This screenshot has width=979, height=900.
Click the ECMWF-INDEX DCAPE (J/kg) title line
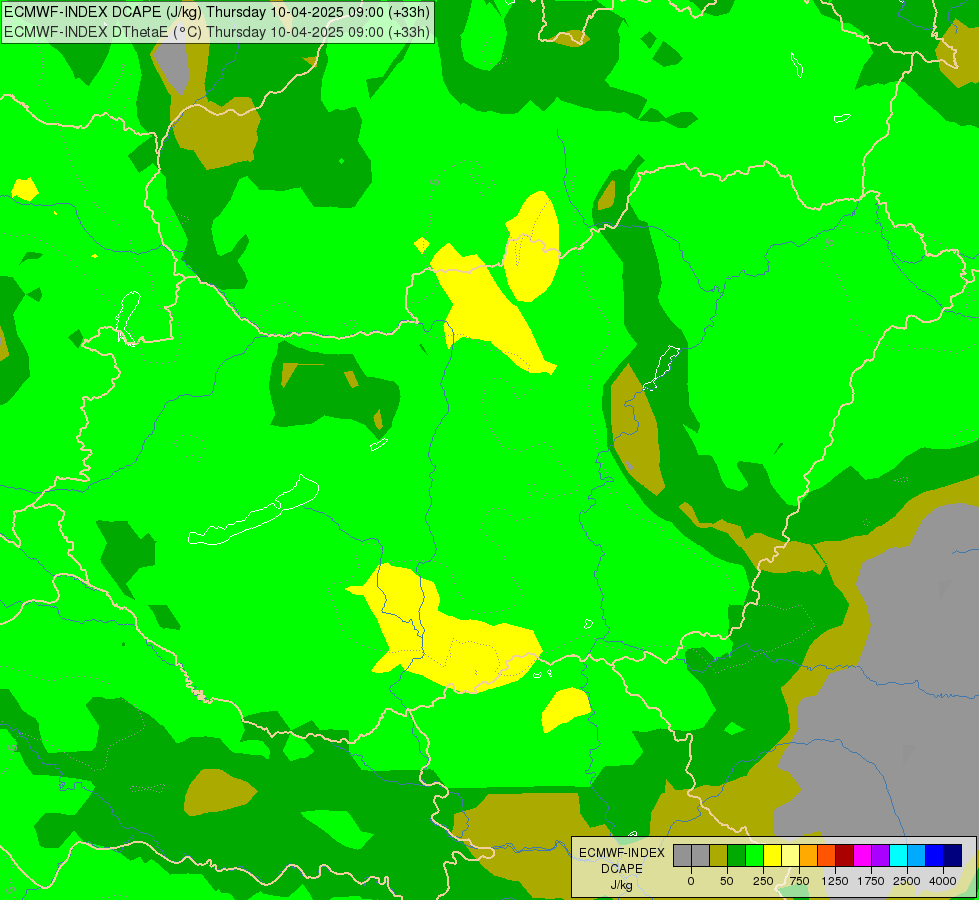(x=217, y=12)
